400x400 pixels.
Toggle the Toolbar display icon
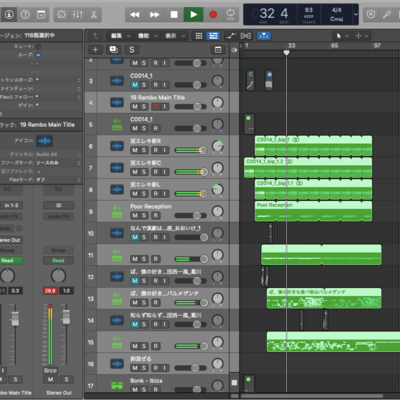point(41,15)
